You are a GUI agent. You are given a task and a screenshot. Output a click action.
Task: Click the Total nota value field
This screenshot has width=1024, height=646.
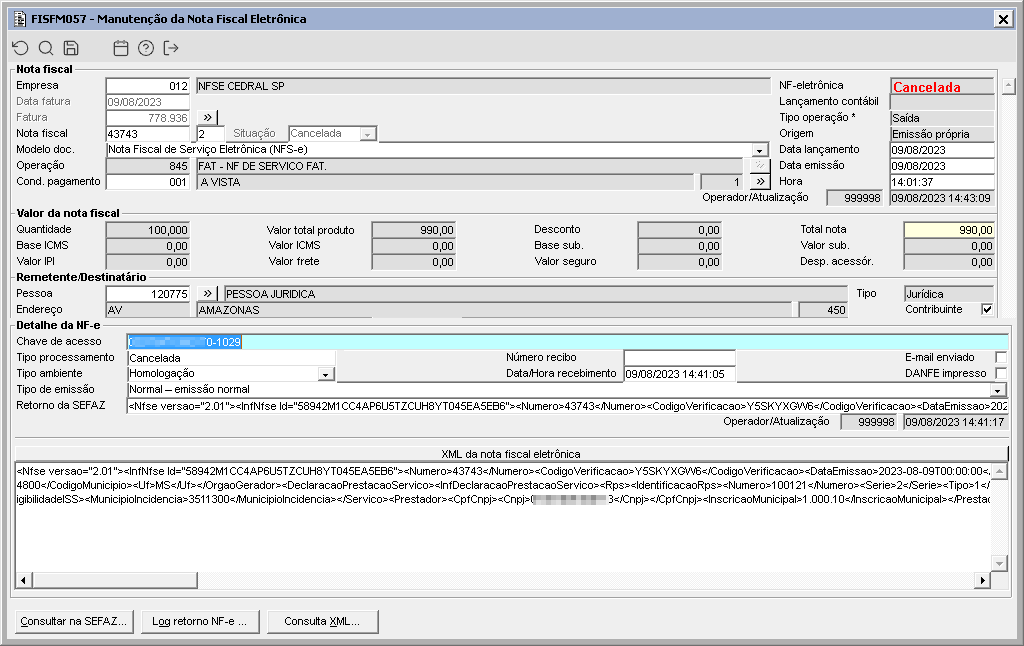click(x=949, y=230)
